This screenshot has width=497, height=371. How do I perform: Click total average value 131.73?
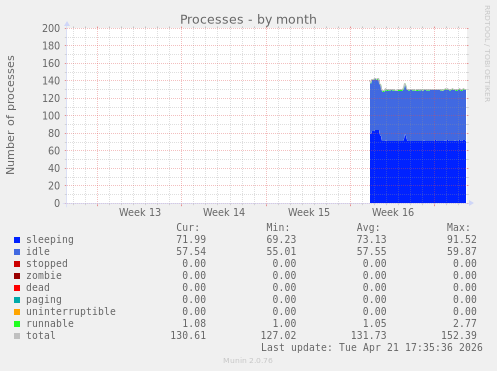368,335
